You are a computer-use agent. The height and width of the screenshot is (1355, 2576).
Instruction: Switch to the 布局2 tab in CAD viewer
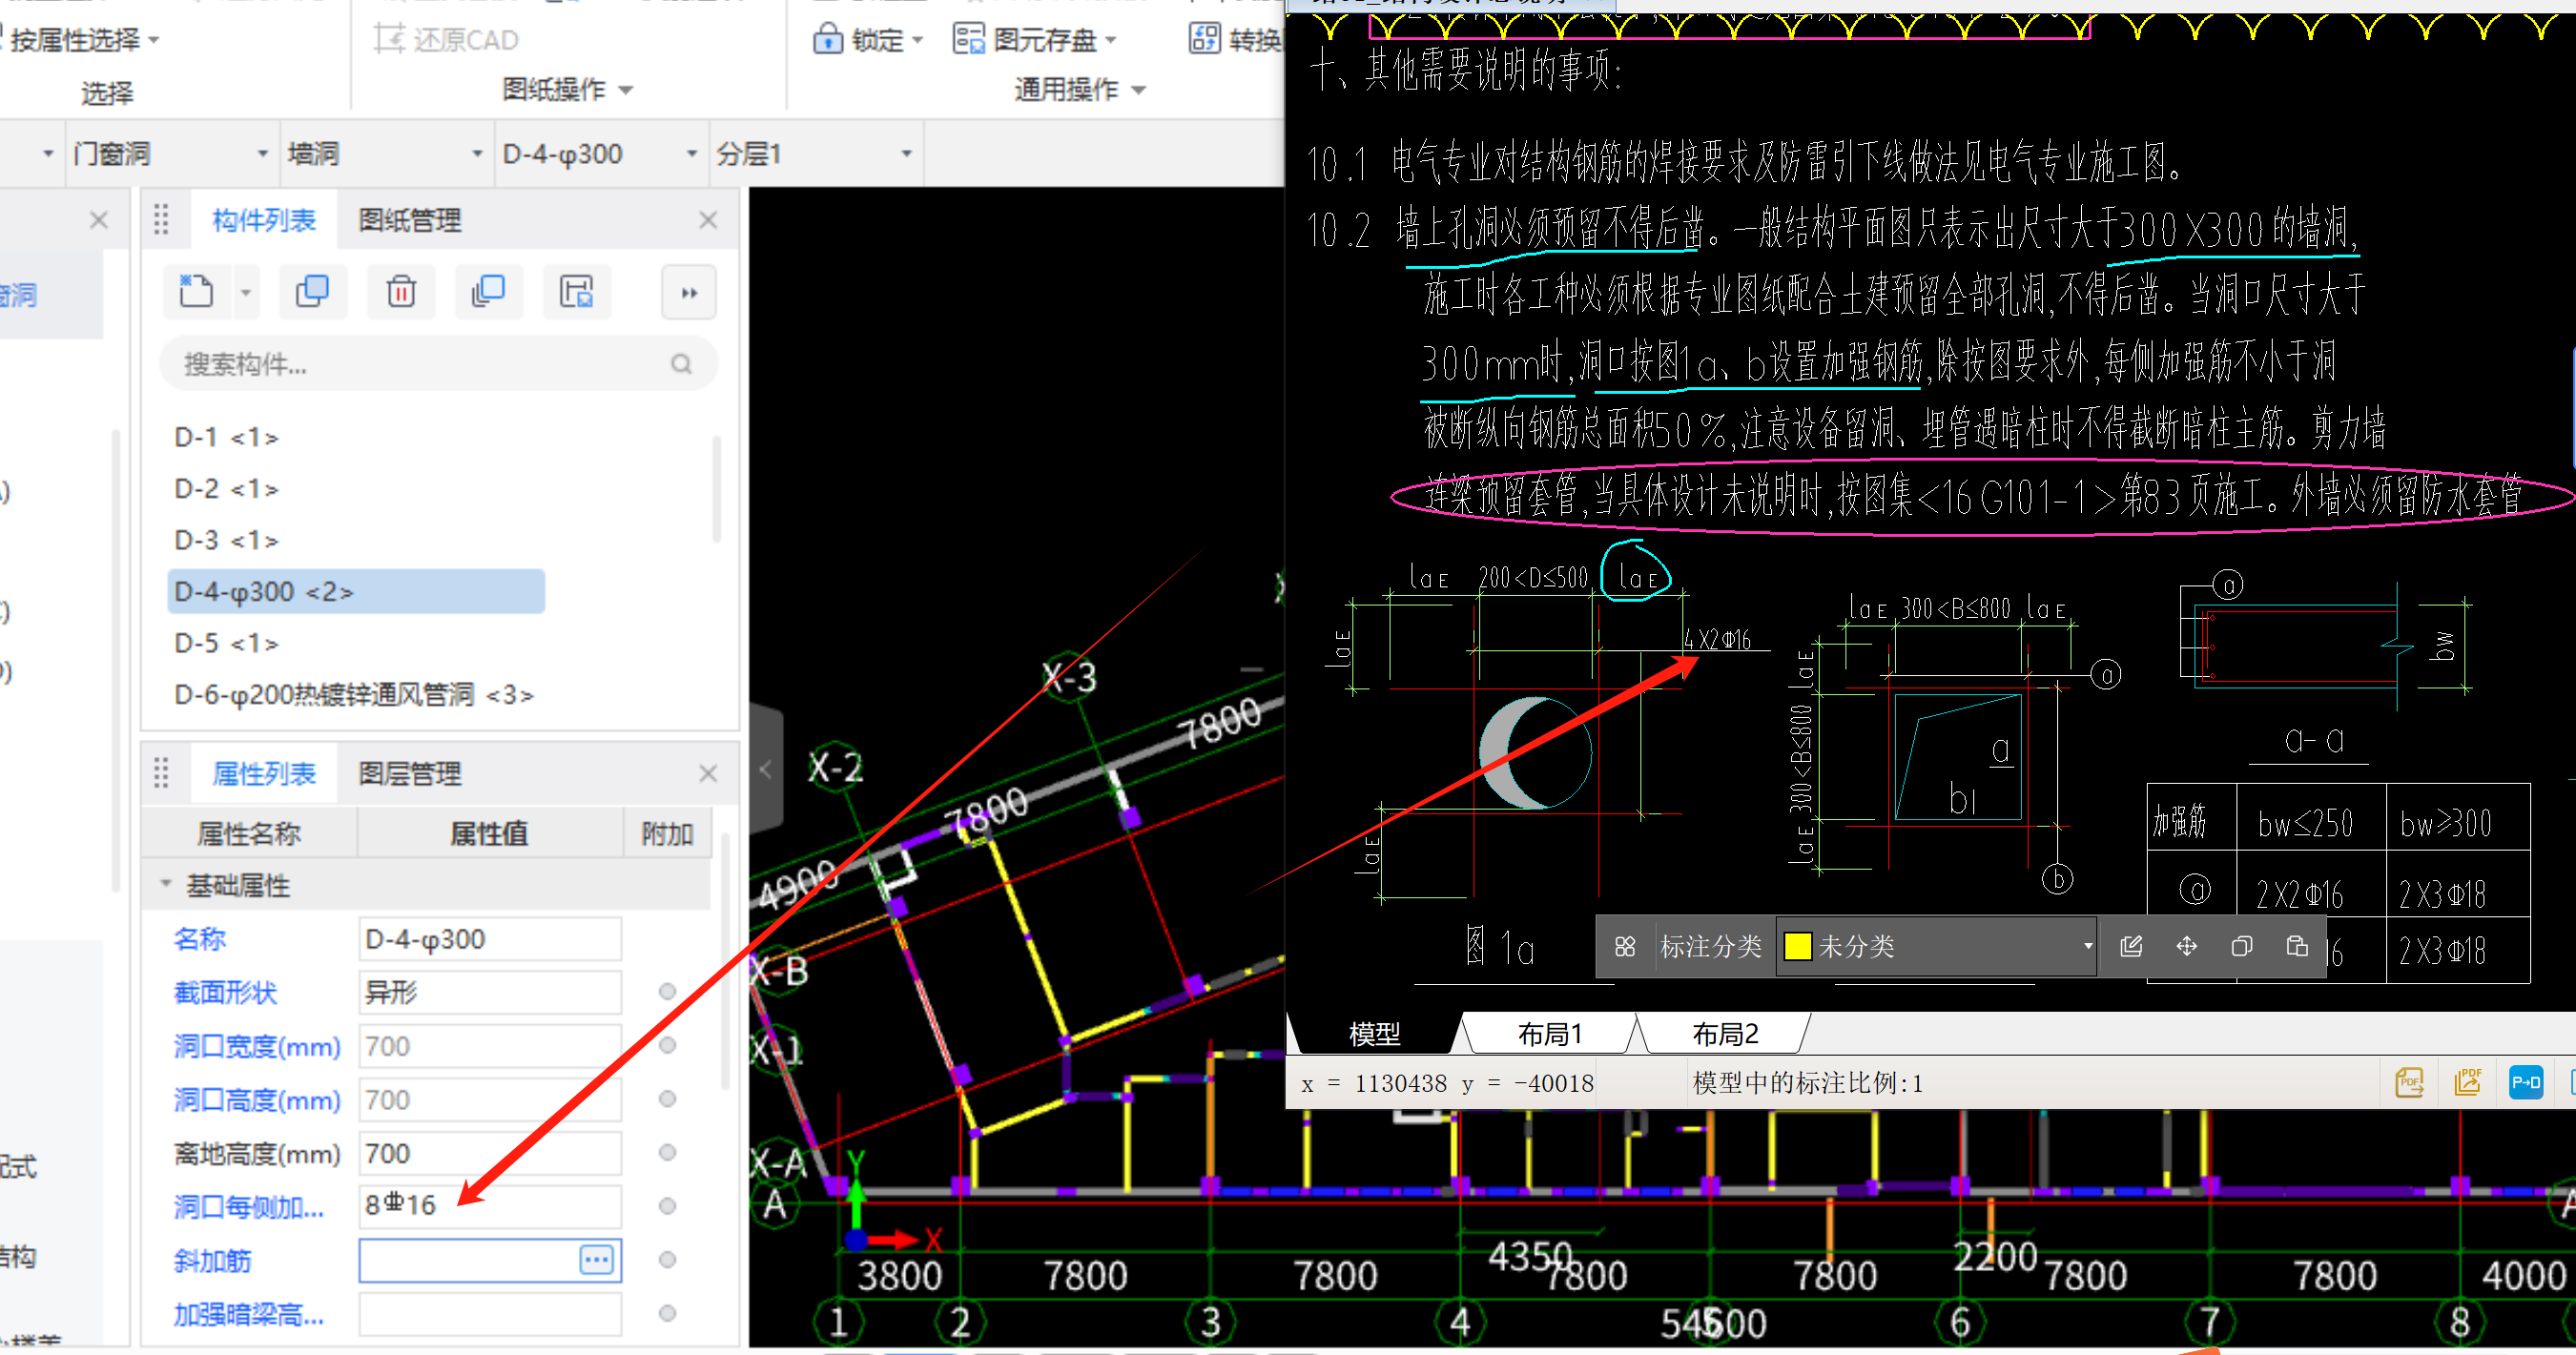1725,1033
